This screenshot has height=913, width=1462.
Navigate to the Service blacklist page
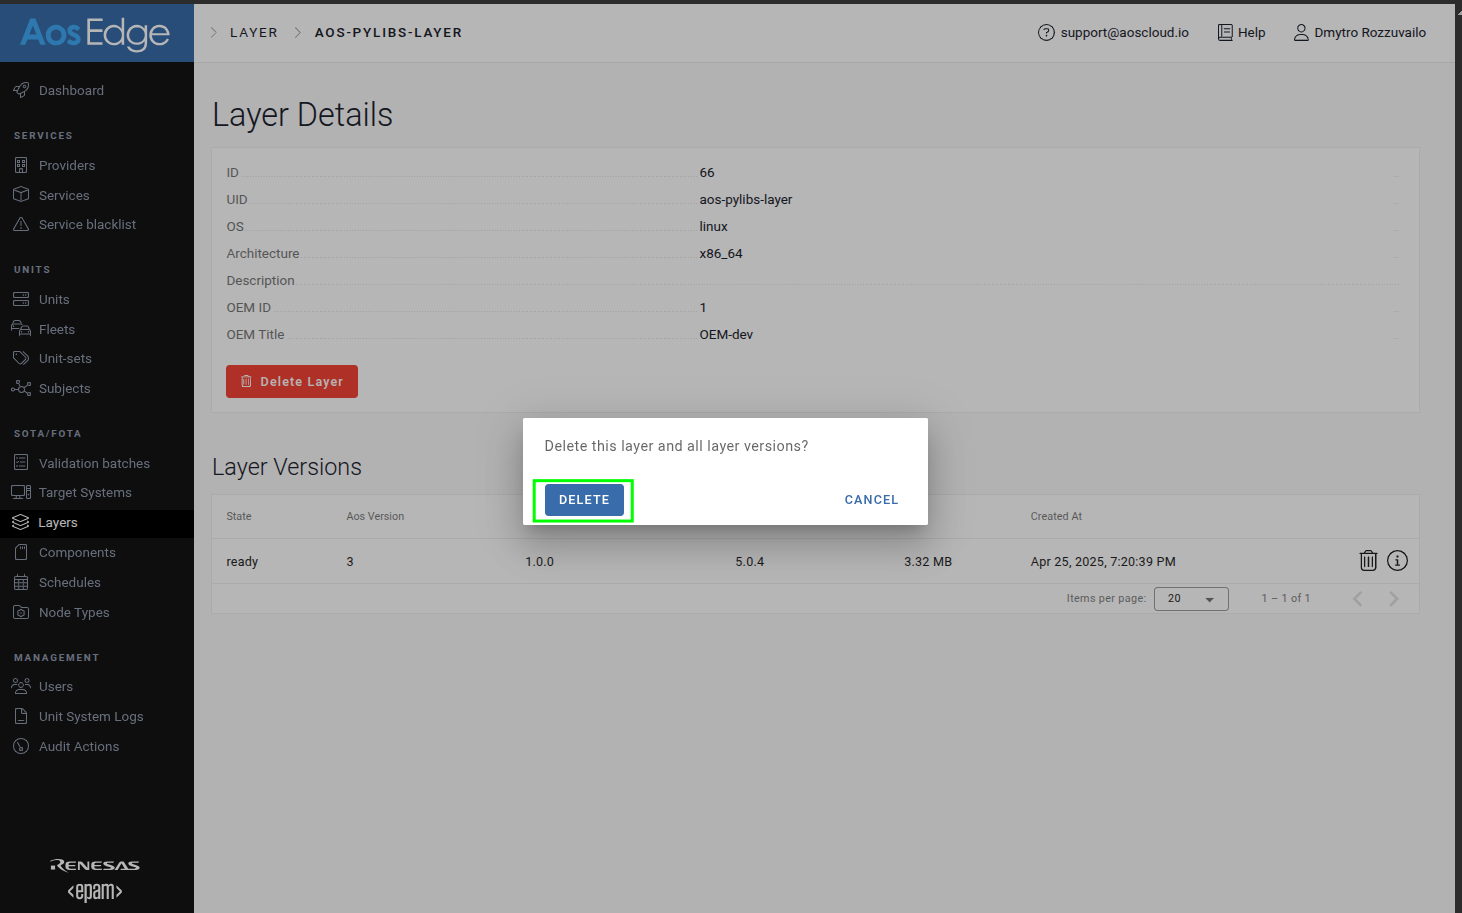(x=87, y=224)
